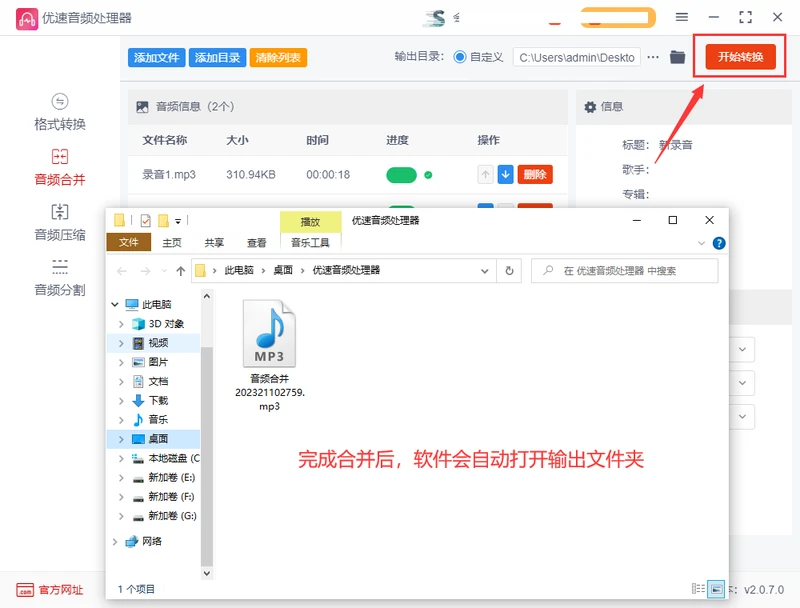Viewport: 800px width, 608px height.
Task: Select 文档 in navigation tree
Action: [x=158, y=382]
